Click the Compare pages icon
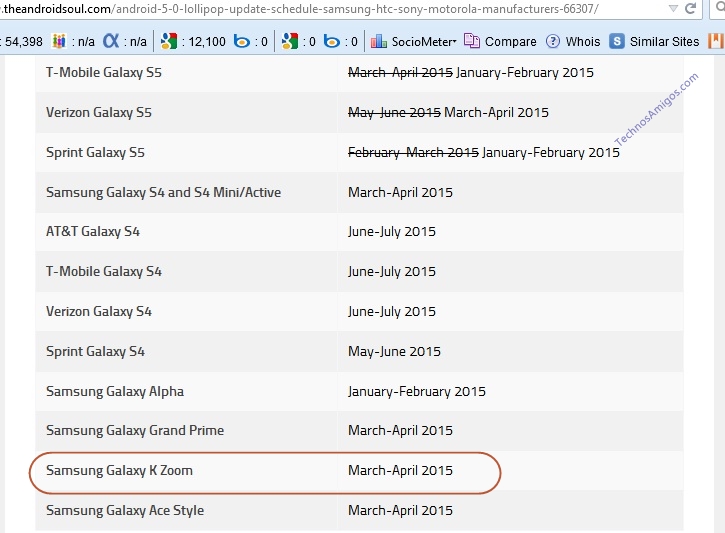The height and width of the screenshot is (533, 725). (x=472, y=41)
